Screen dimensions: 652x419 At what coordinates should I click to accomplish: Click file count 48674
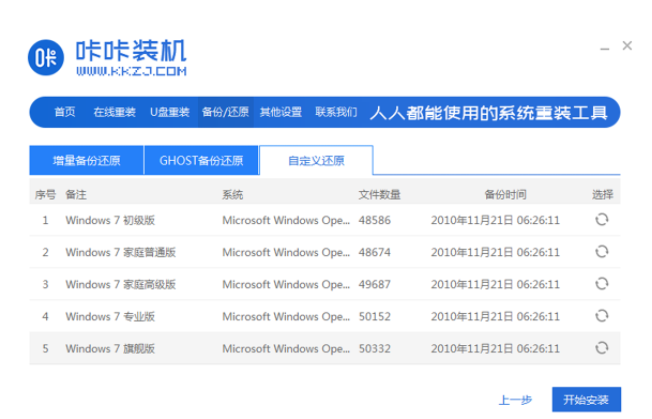375,252
